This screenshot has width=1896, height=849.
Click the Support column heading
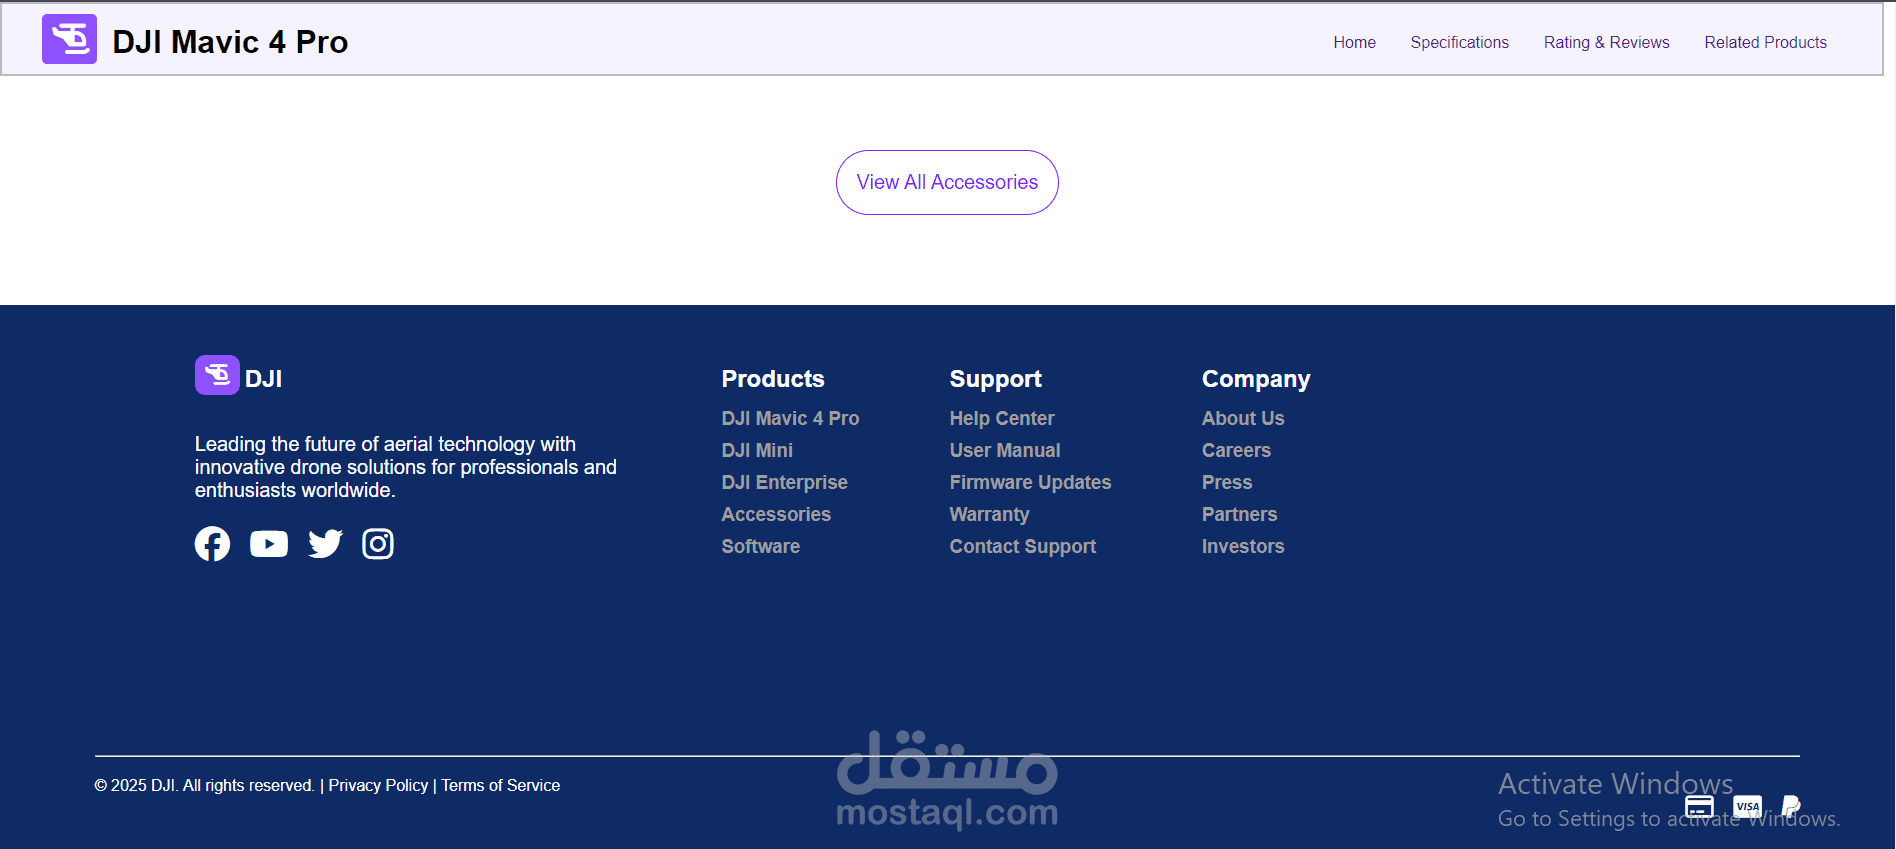pyautogui.click(x=995, y=379)
